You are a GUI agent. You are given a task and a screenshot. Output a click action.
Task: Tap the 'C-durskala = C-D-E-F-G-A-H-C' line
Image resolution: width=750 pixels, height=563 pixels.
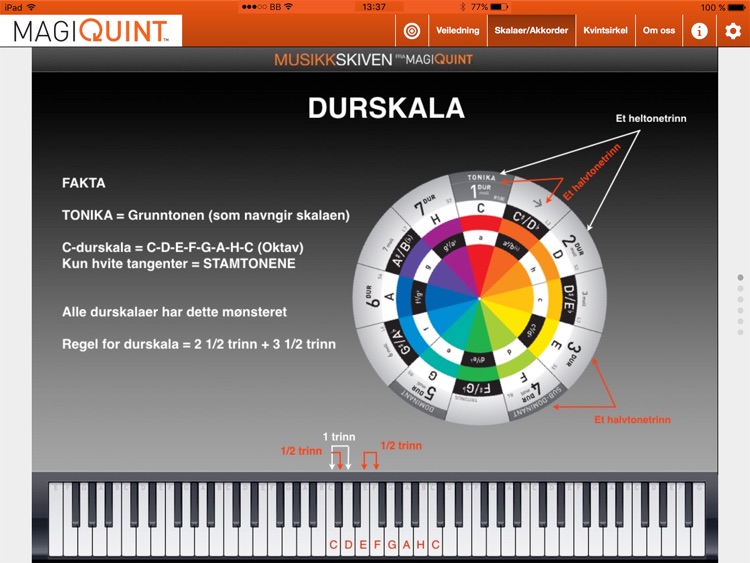183,247
